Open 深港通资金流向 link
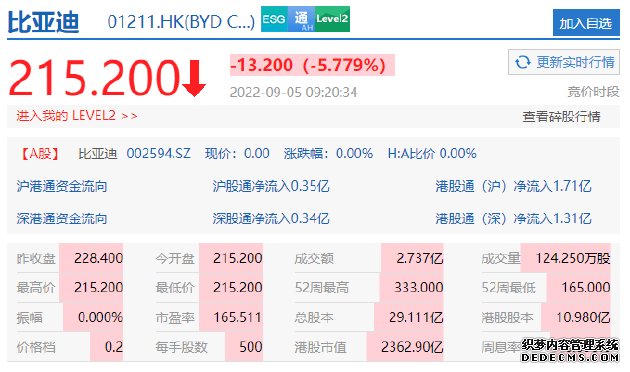The width and height of the screenshot is (630, 372). (62, 219)
